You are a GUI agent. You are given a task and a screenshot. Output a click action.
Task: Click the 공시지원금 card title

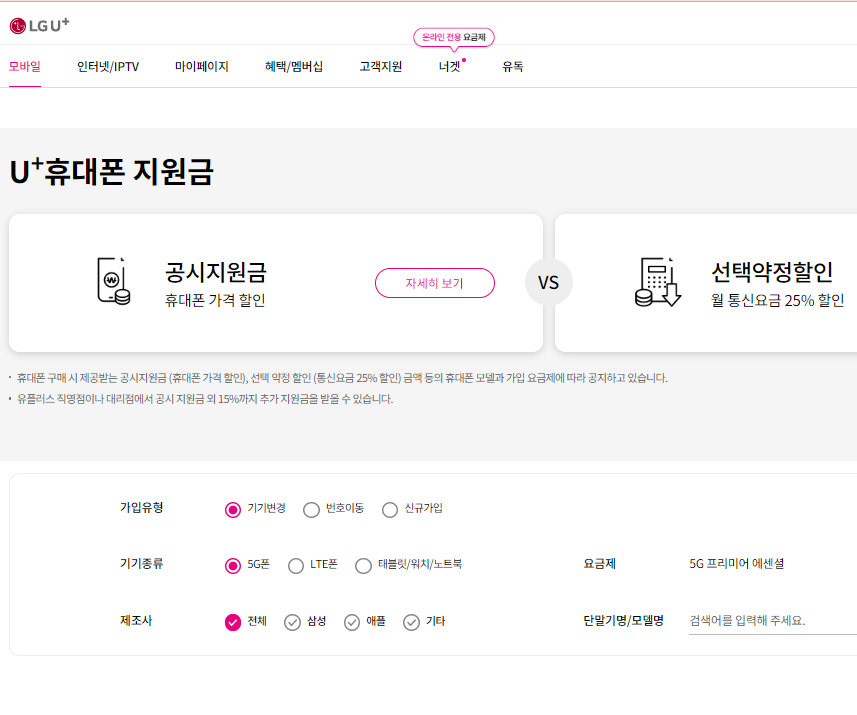tap(215, 272)
